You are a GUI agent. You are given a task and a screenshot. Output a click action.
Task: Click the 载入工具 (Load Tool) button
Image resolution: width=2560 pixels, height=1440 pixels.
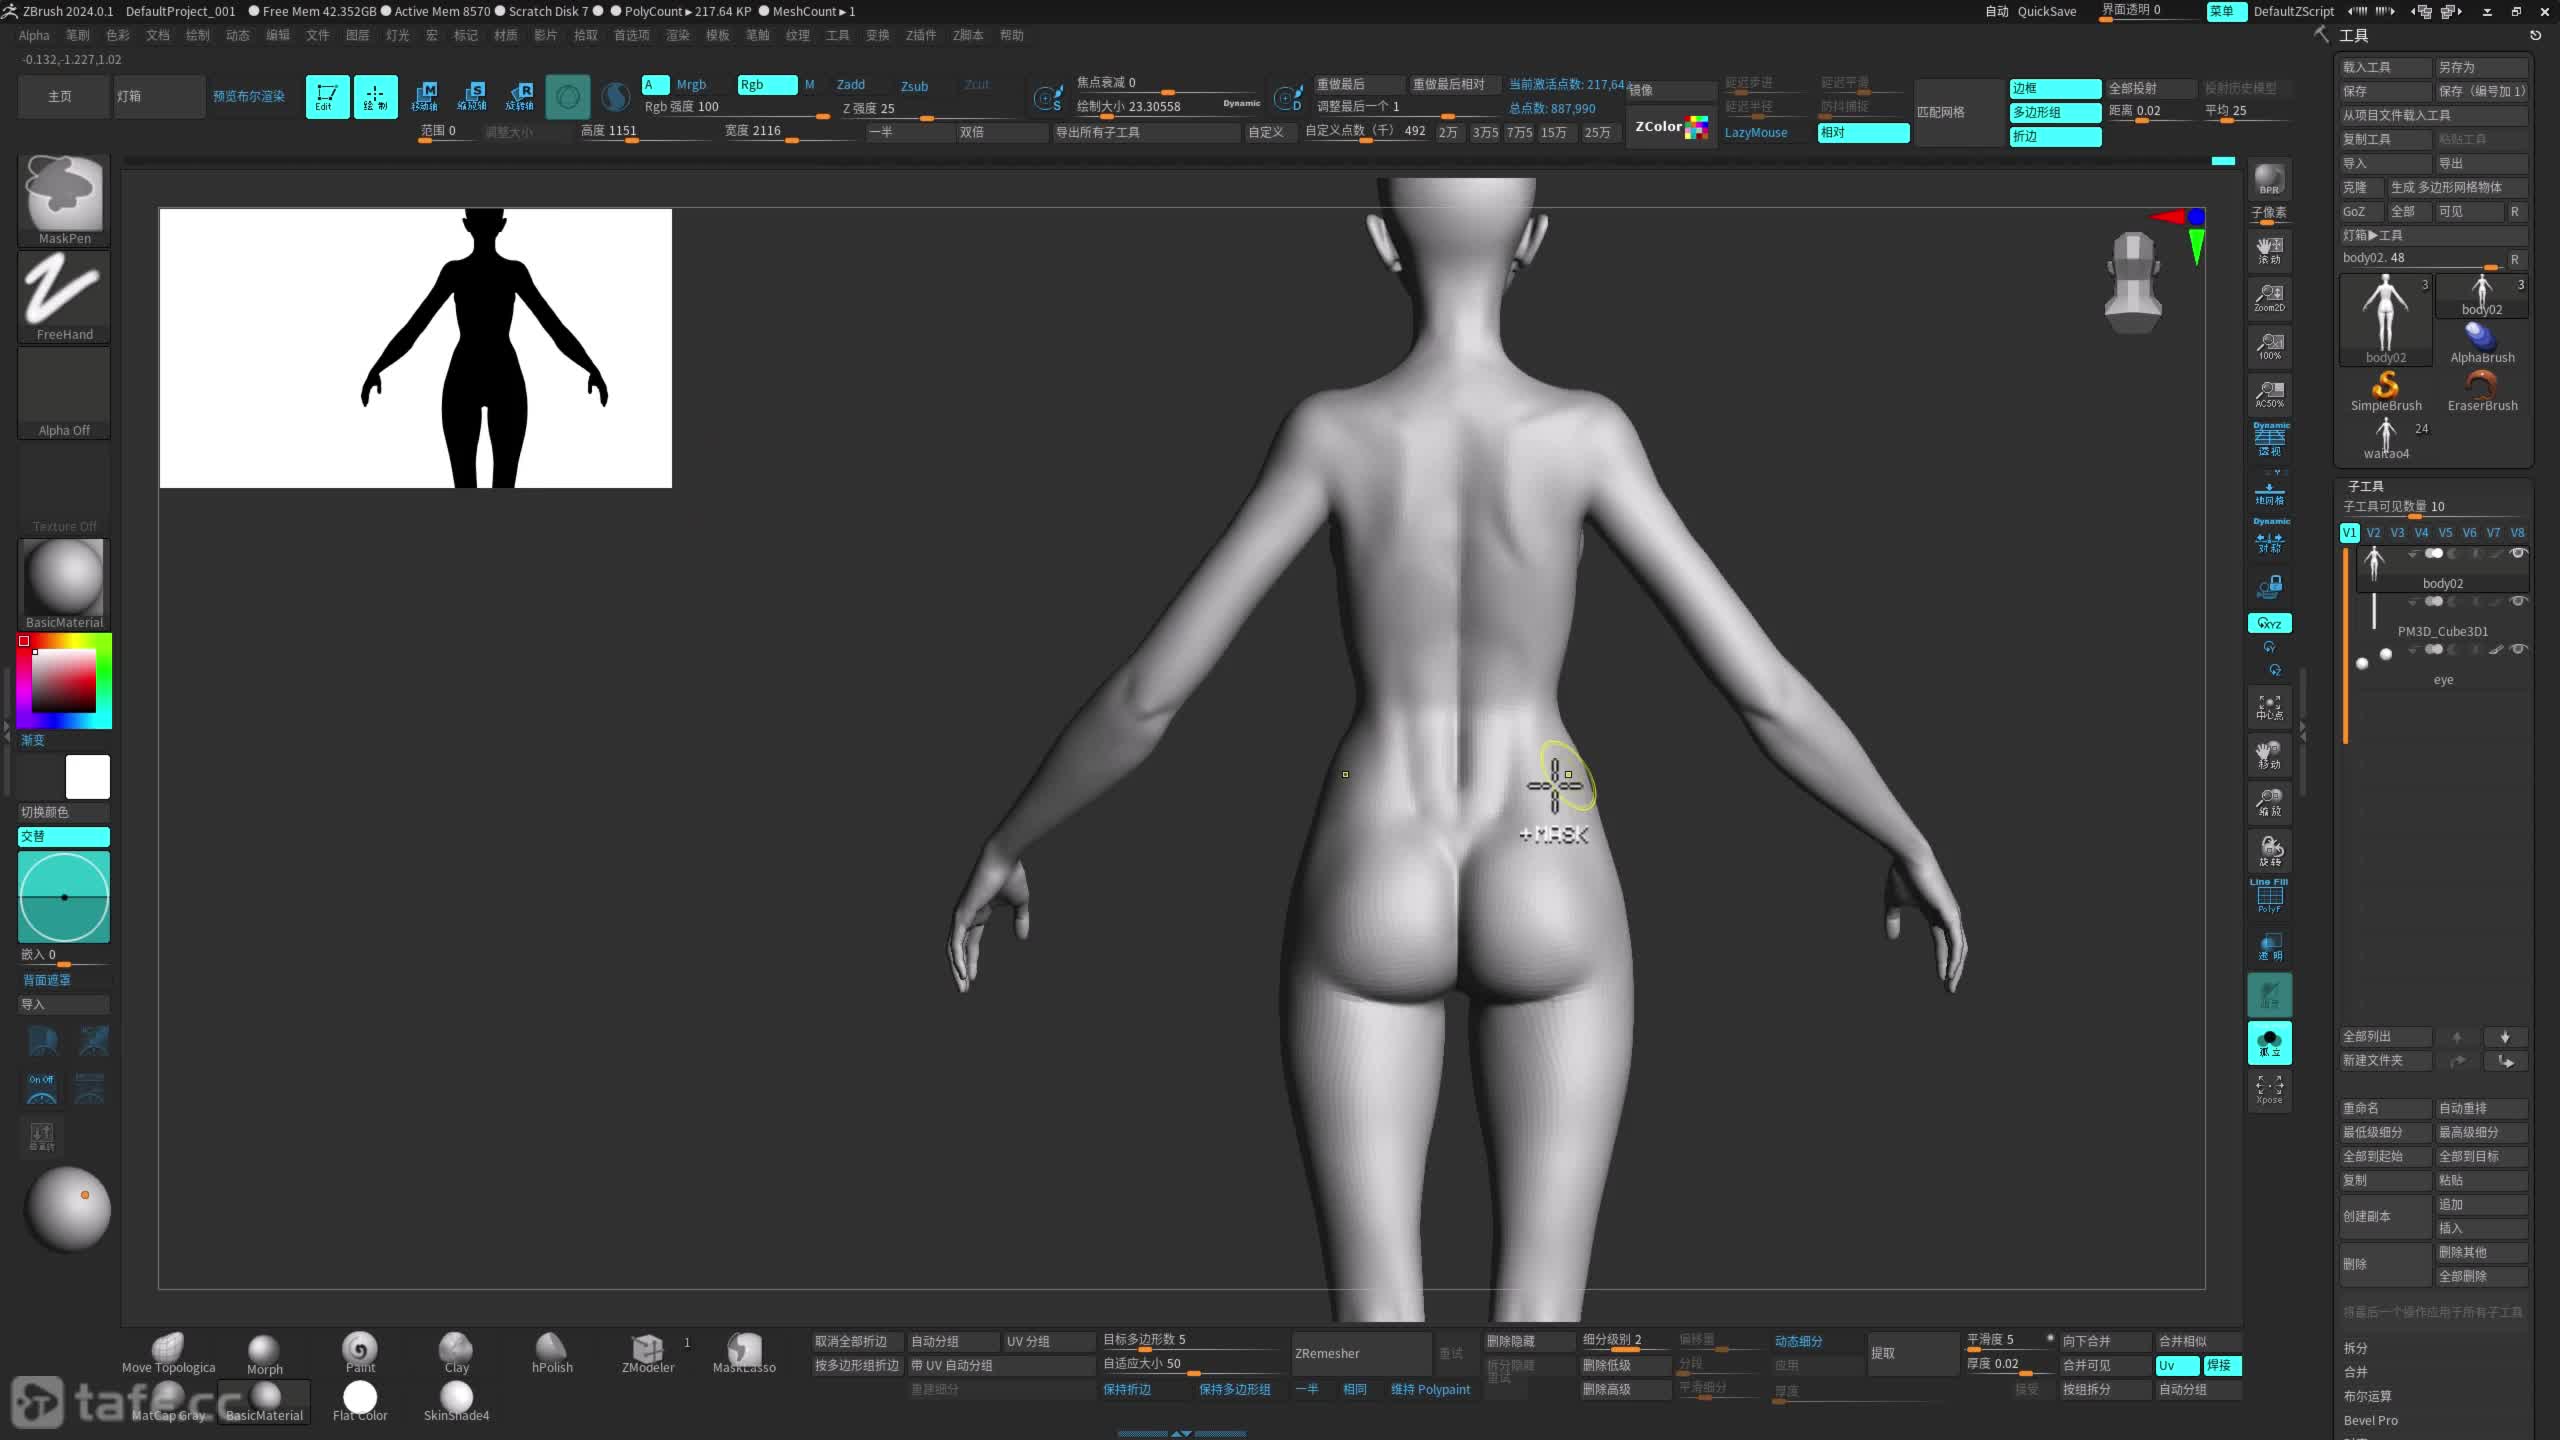pos(2386,67)
